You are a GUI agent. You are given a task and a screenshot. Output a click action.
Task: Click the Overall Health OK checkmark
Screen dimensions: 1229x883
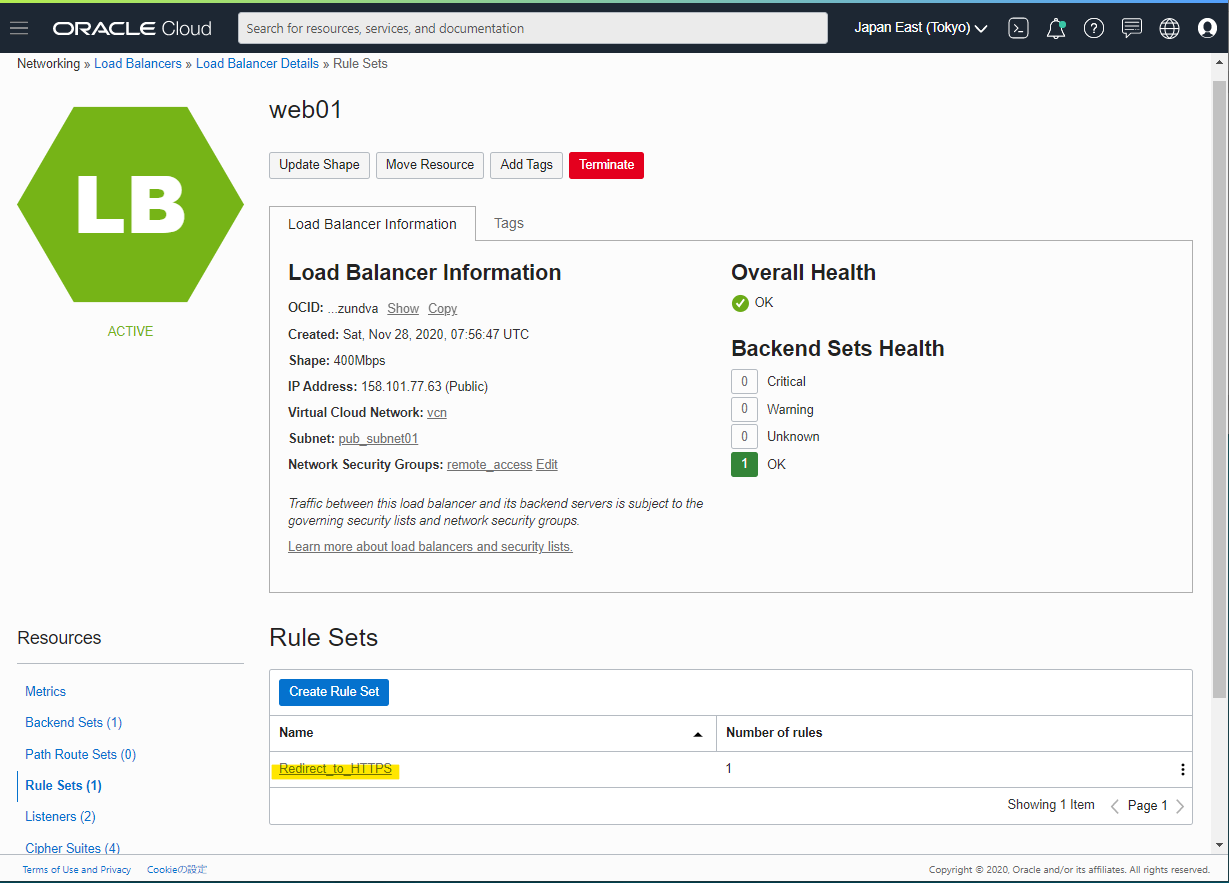(740, 303)
